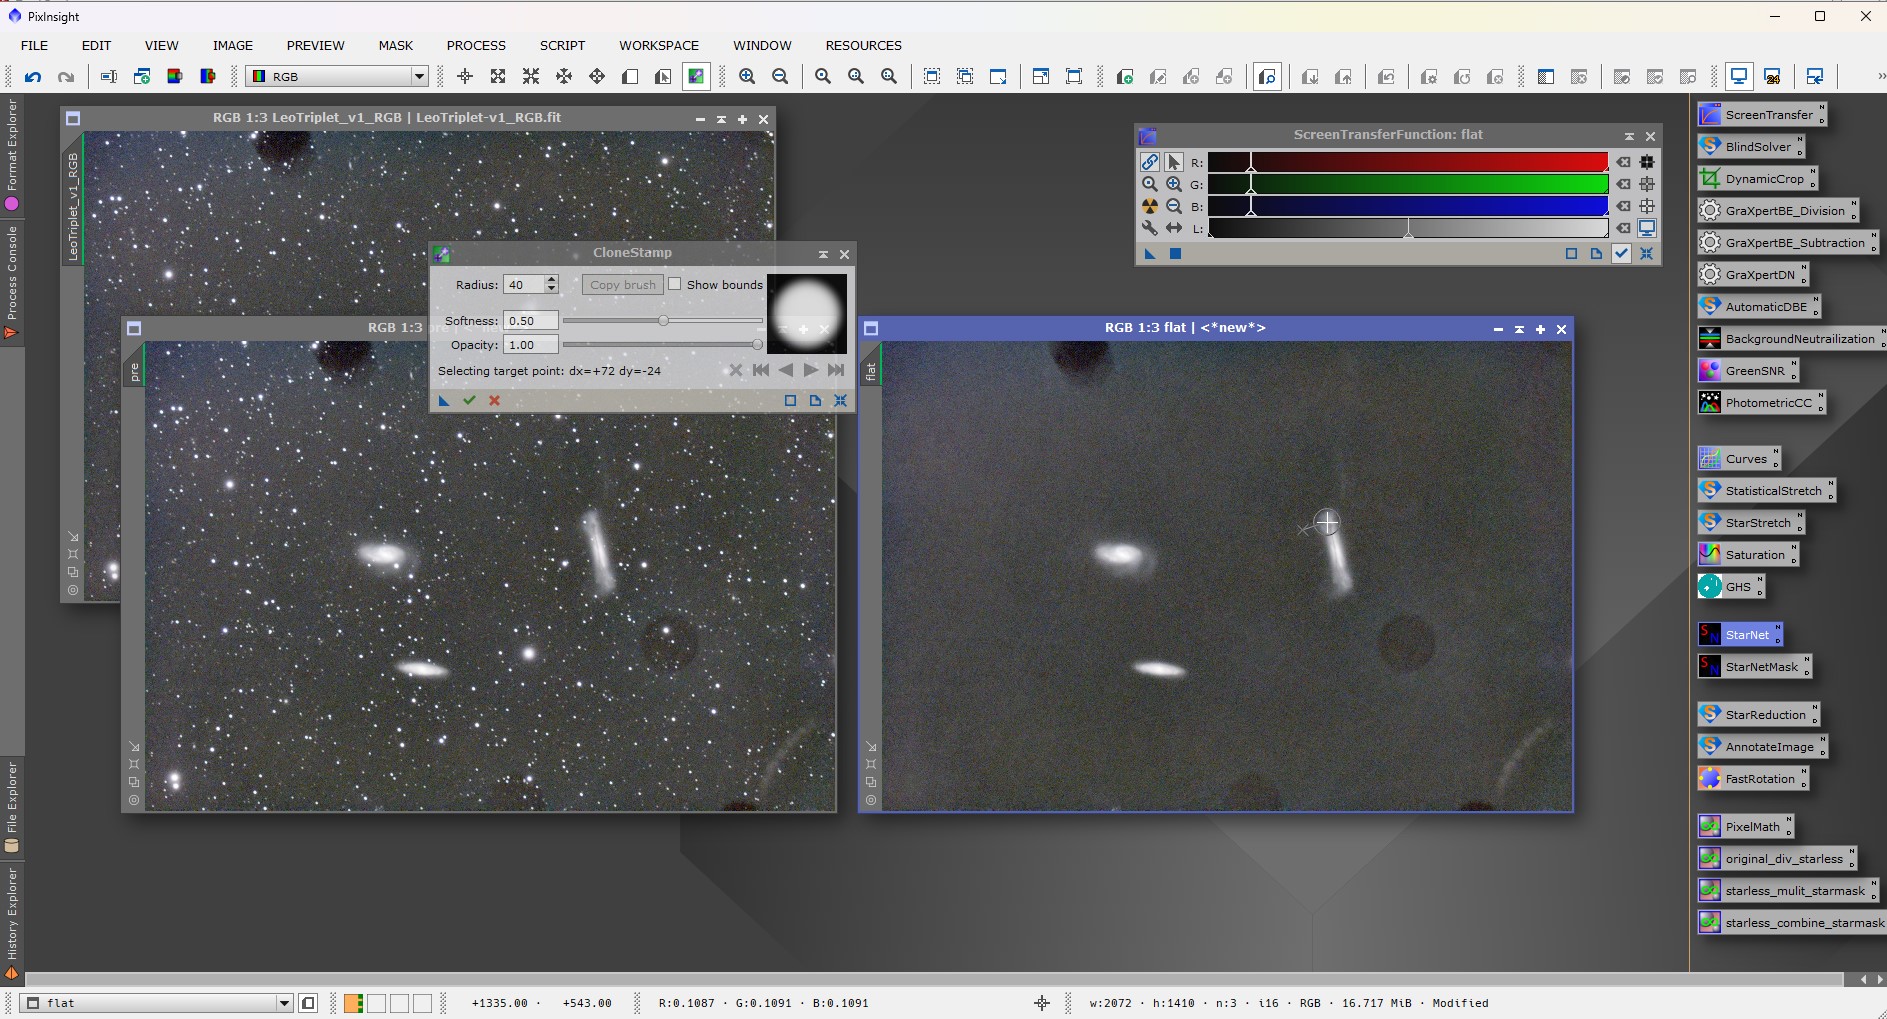The width and height of the screenshot is (1887, 1019).
Task: Open StarNet process icon
Action: coord(1739,635)
